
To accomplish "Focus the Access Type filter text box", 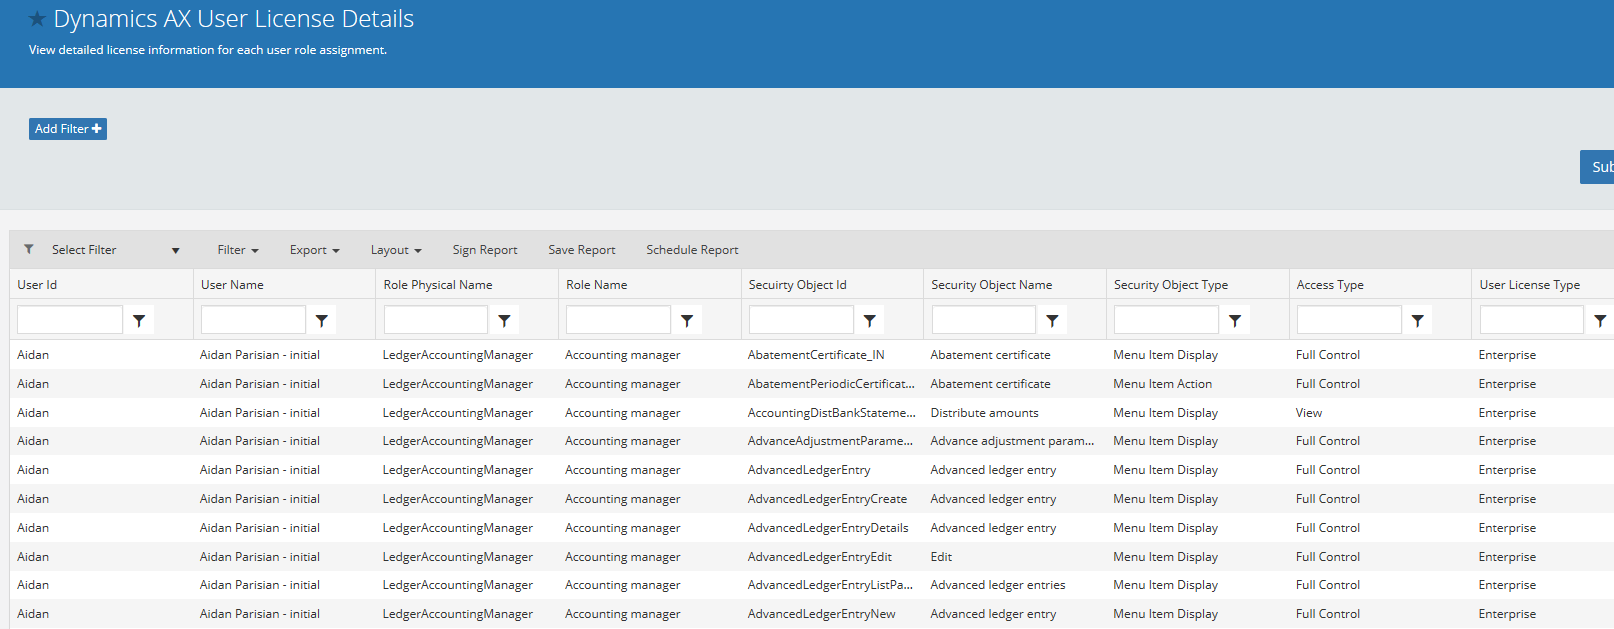I will (x=1349, y=320).
